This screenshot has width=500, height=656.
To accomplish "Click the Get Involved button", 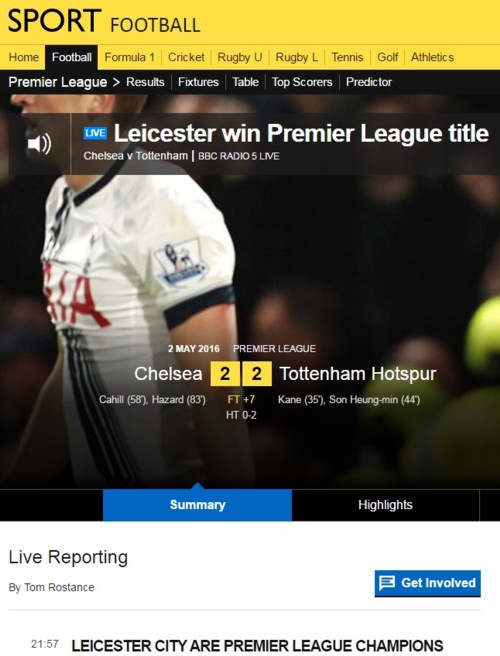I will pos(428,583).
